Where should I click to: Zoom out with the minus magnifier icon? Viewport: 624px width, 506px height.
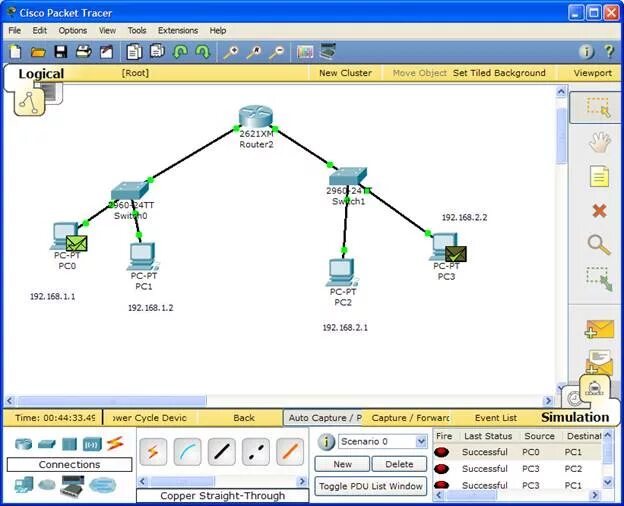coord(277,52)
